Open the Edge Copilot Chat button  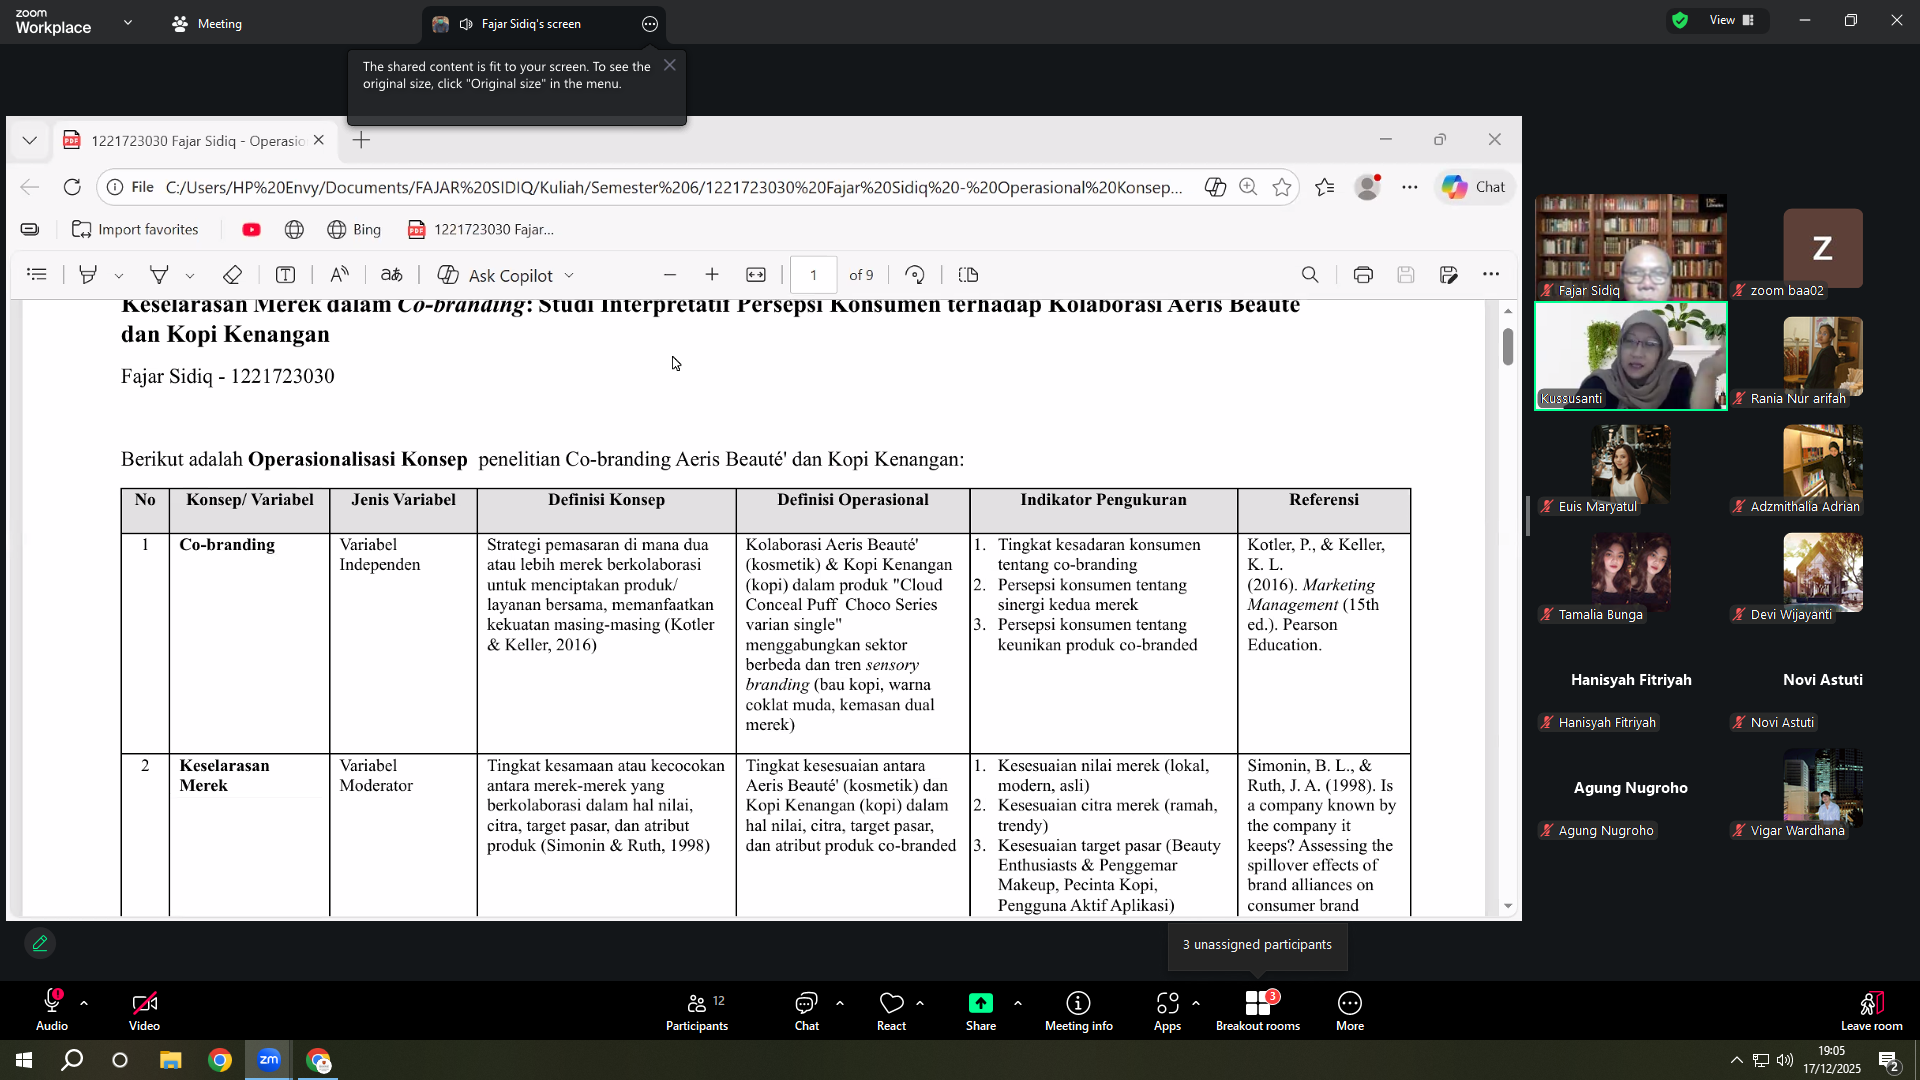click(x=1474, y=187)
